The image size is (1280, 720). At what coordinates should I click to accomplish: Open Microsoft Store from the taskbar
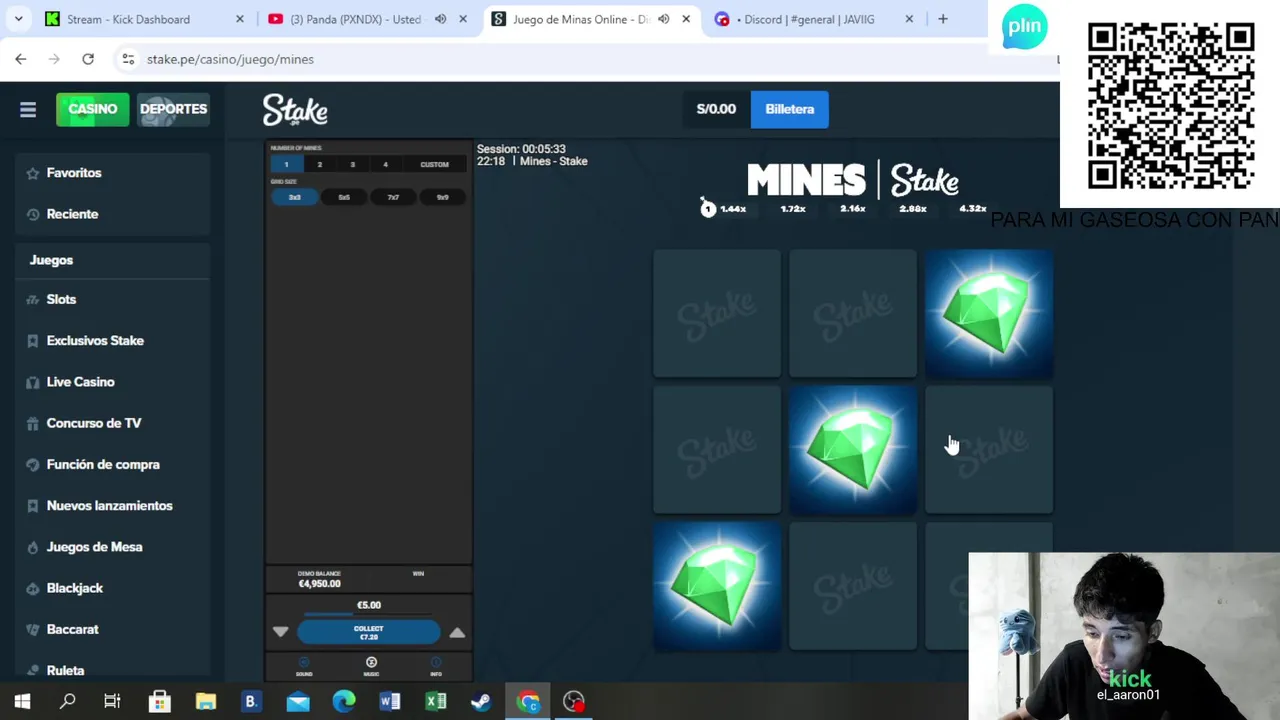pos(160,702)
